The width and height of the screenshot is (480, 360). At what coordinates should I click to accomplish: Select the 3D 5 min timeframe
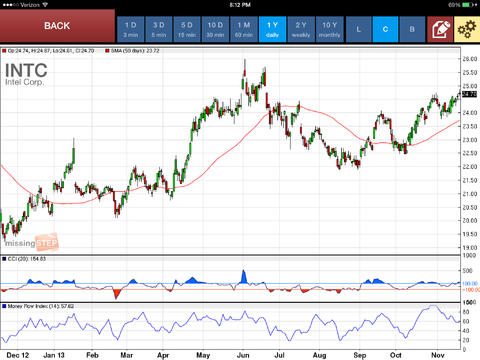click(159, 29)
